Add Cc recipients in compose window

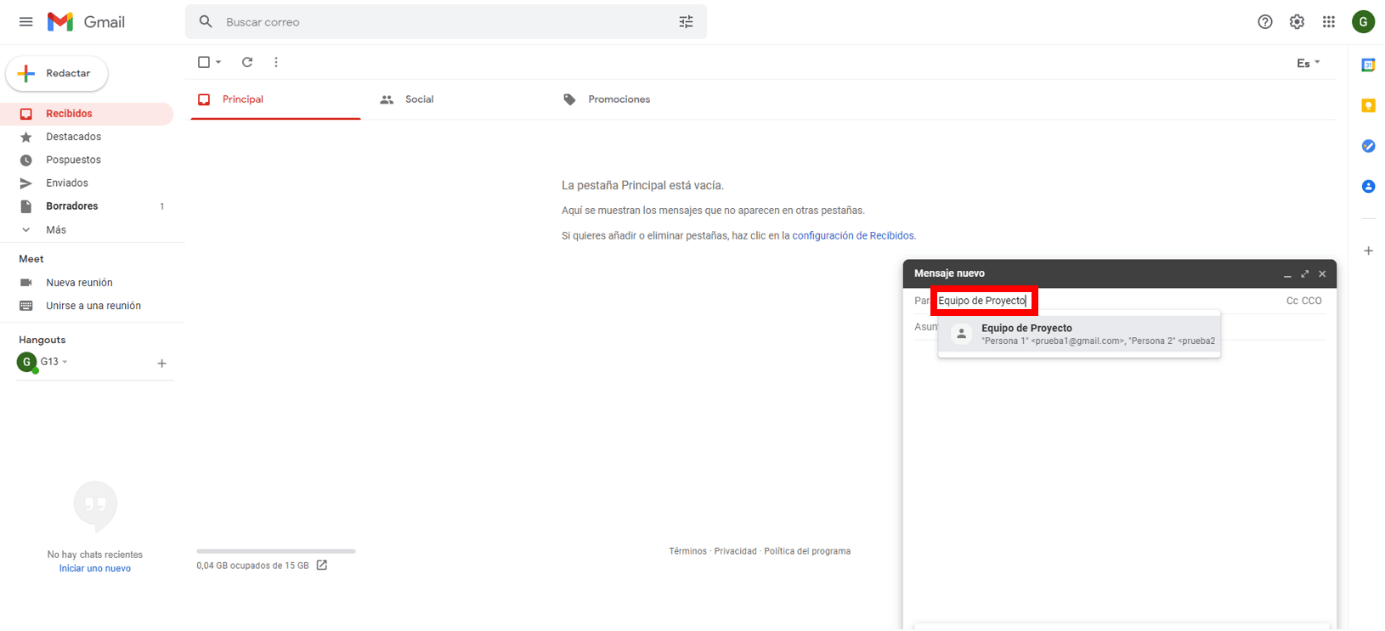1292,301
